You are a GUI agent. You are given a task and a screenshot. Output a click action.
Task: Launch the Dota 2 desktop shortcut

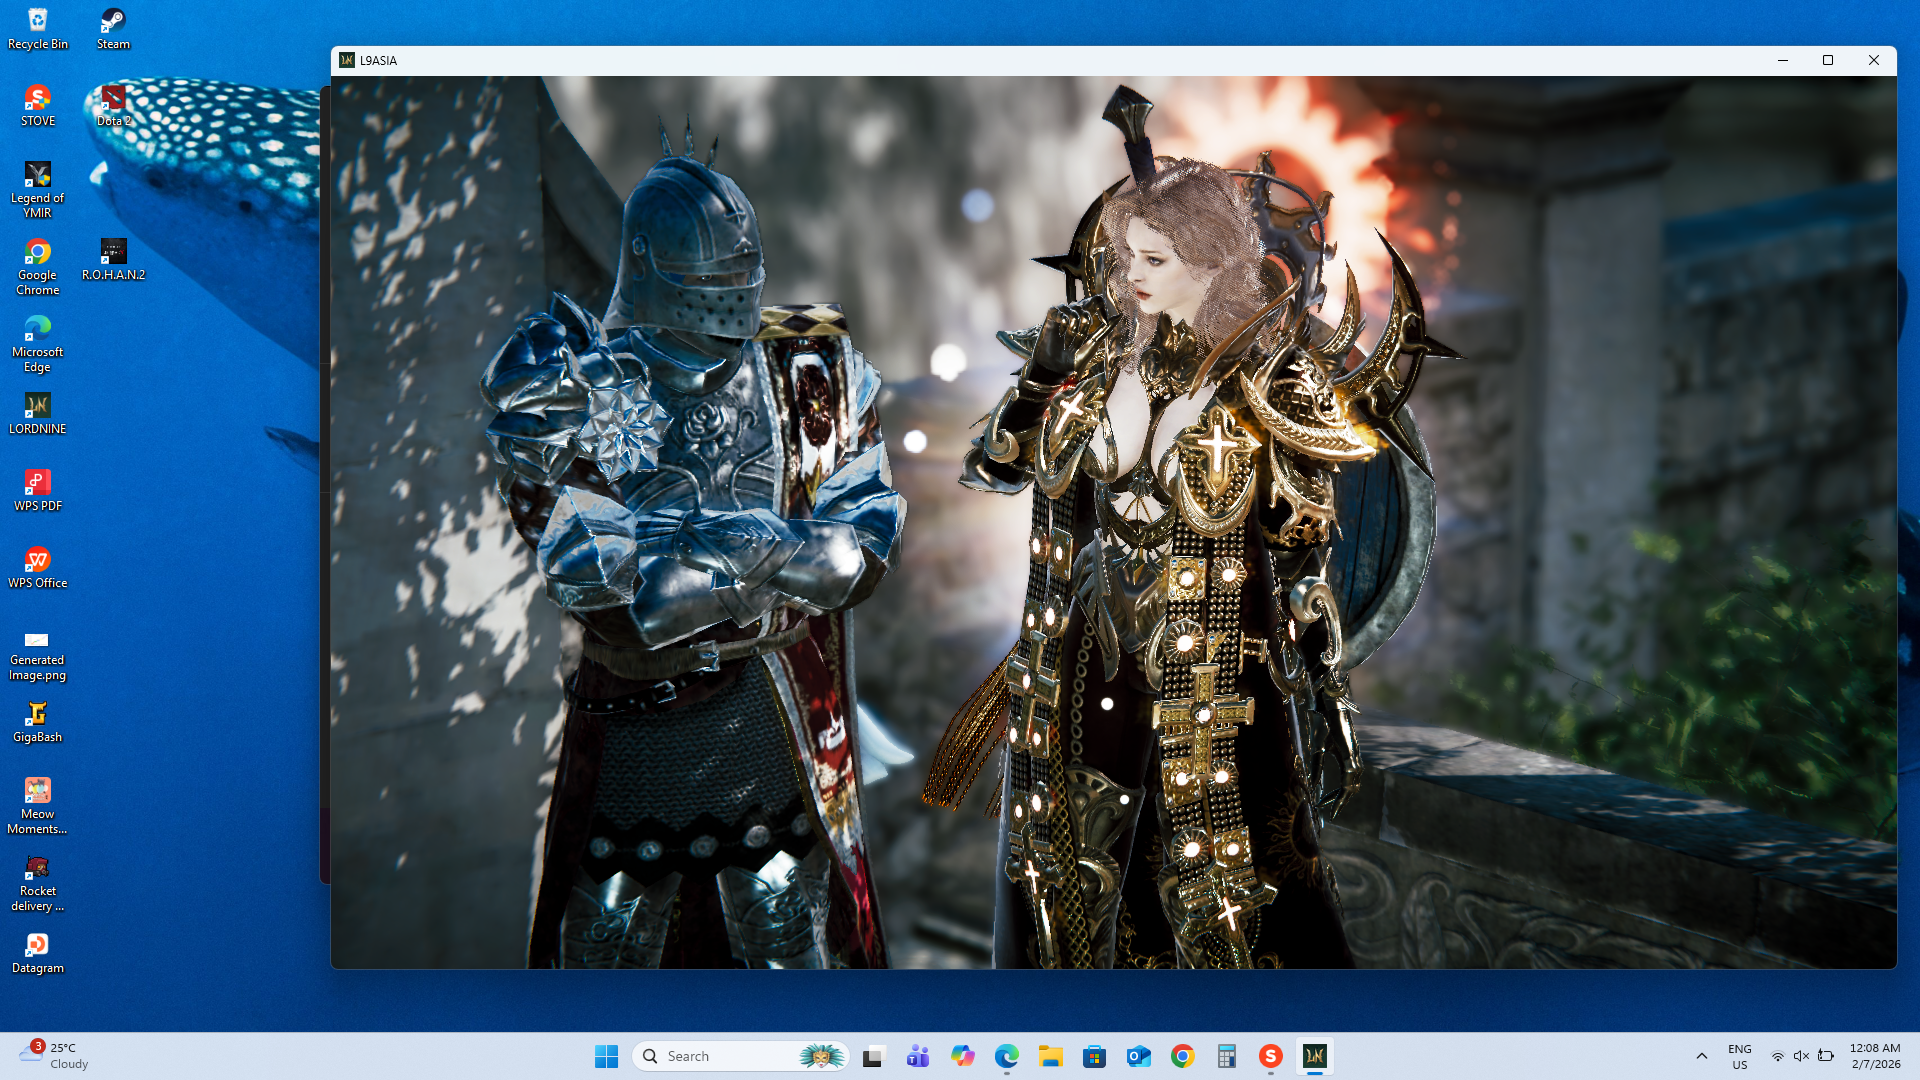tap(113, 104)
